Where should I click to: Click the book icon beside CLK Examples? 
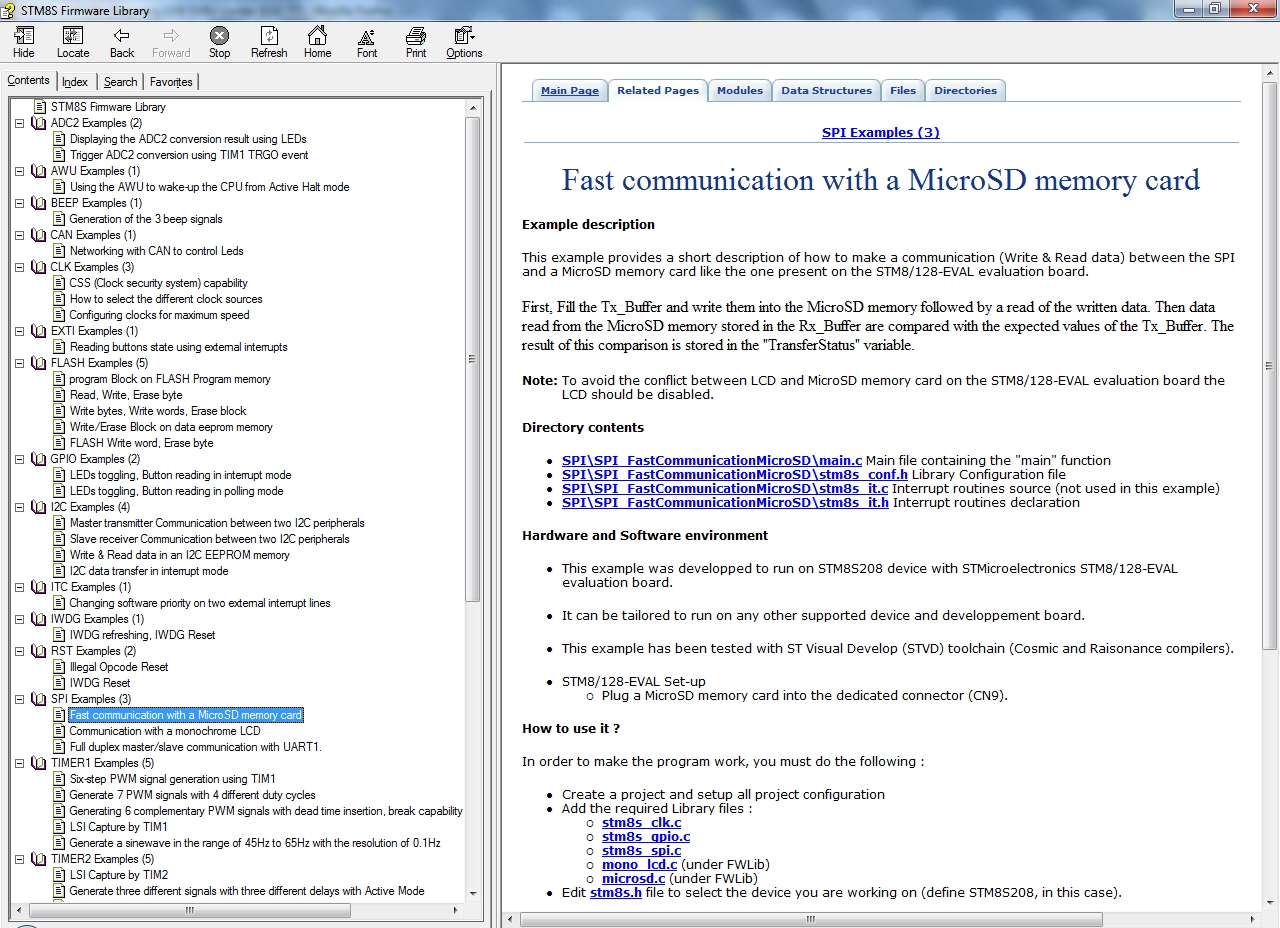tap(39, 267)
